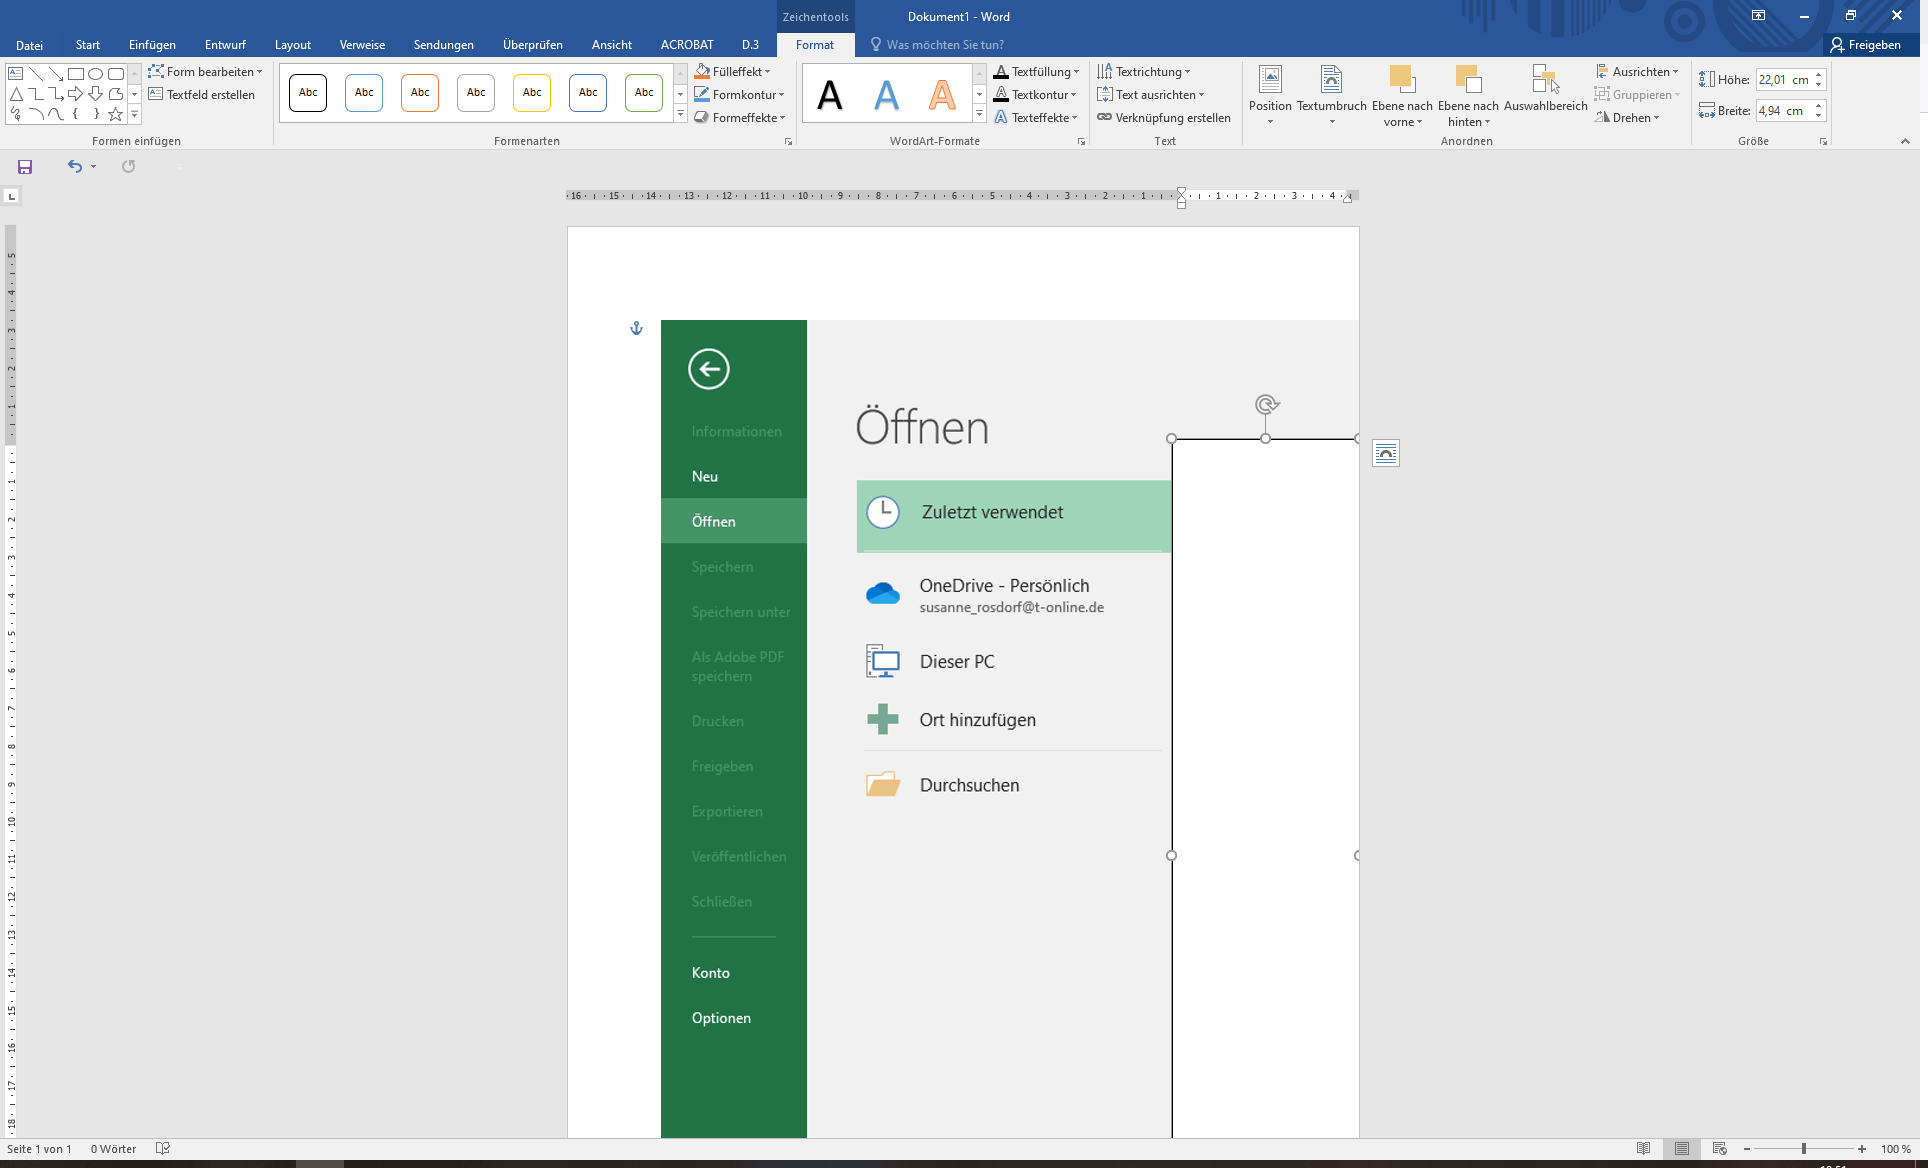Viewport: 1928px width, 1168px height.
Task: Open the Textumbruch button
Action: coord(1332,96)
